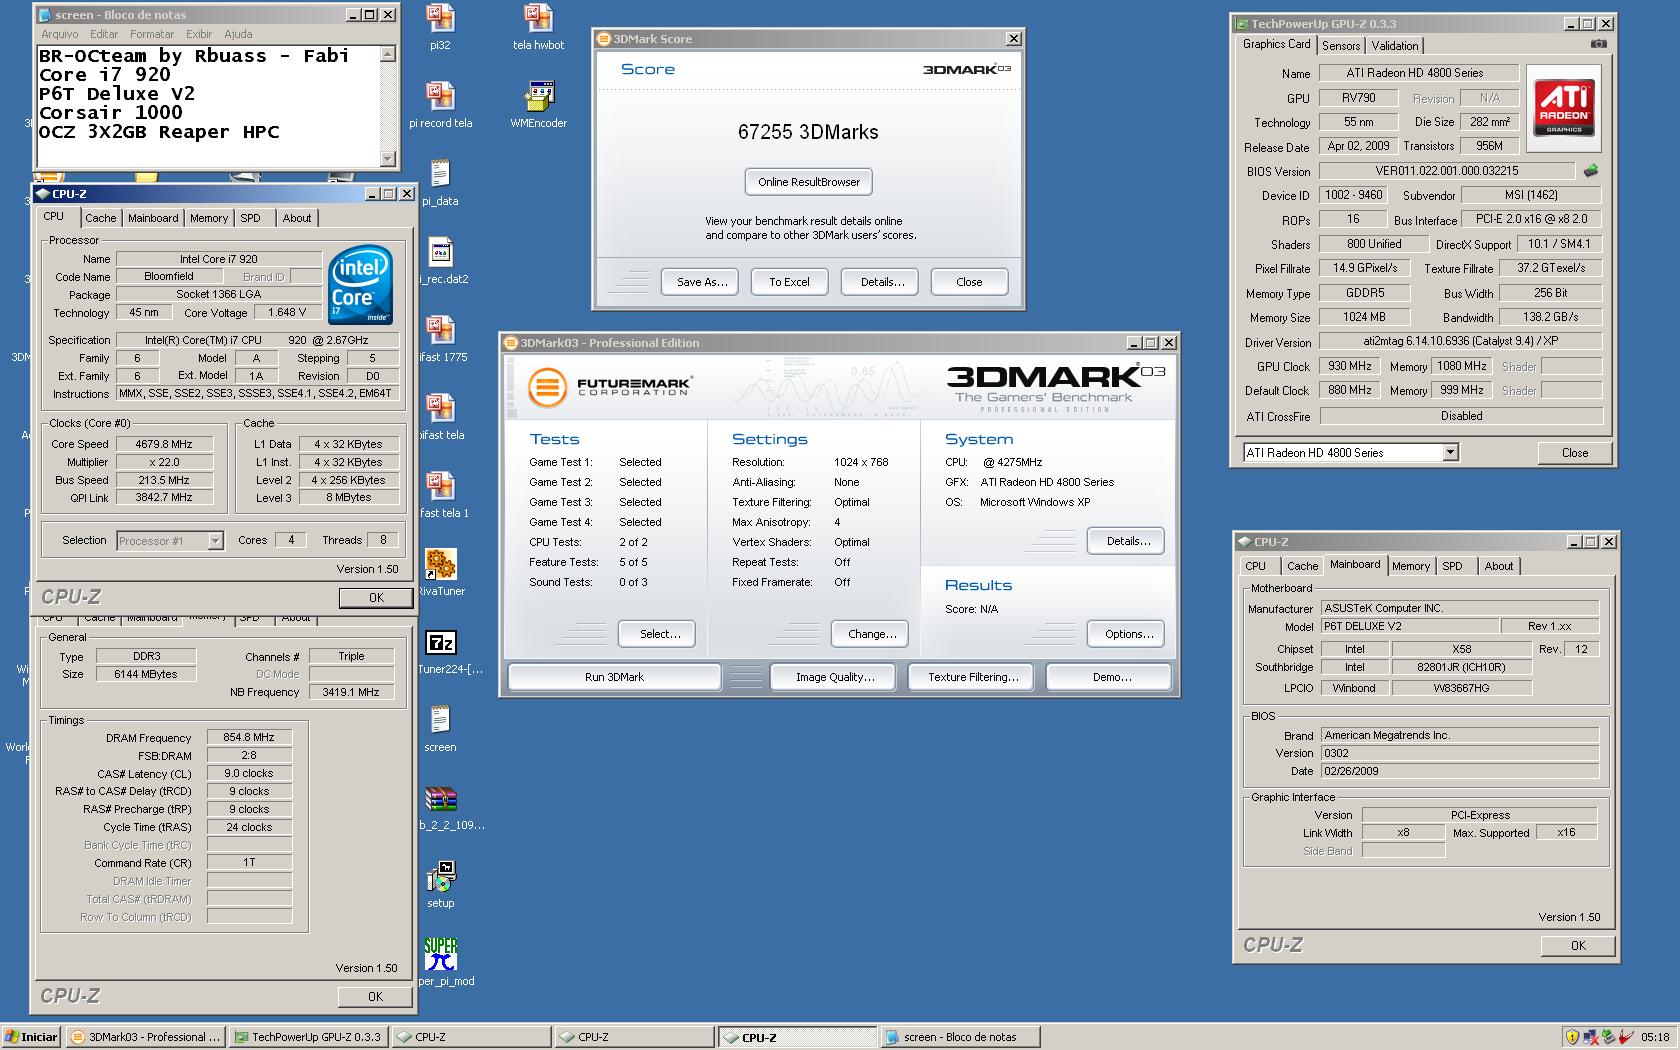Screen dimensions: 1680x1050
Task: Switch to the Sensors tab in GPU-Z
Action: pyautogui.click(x=1340, y=46)
